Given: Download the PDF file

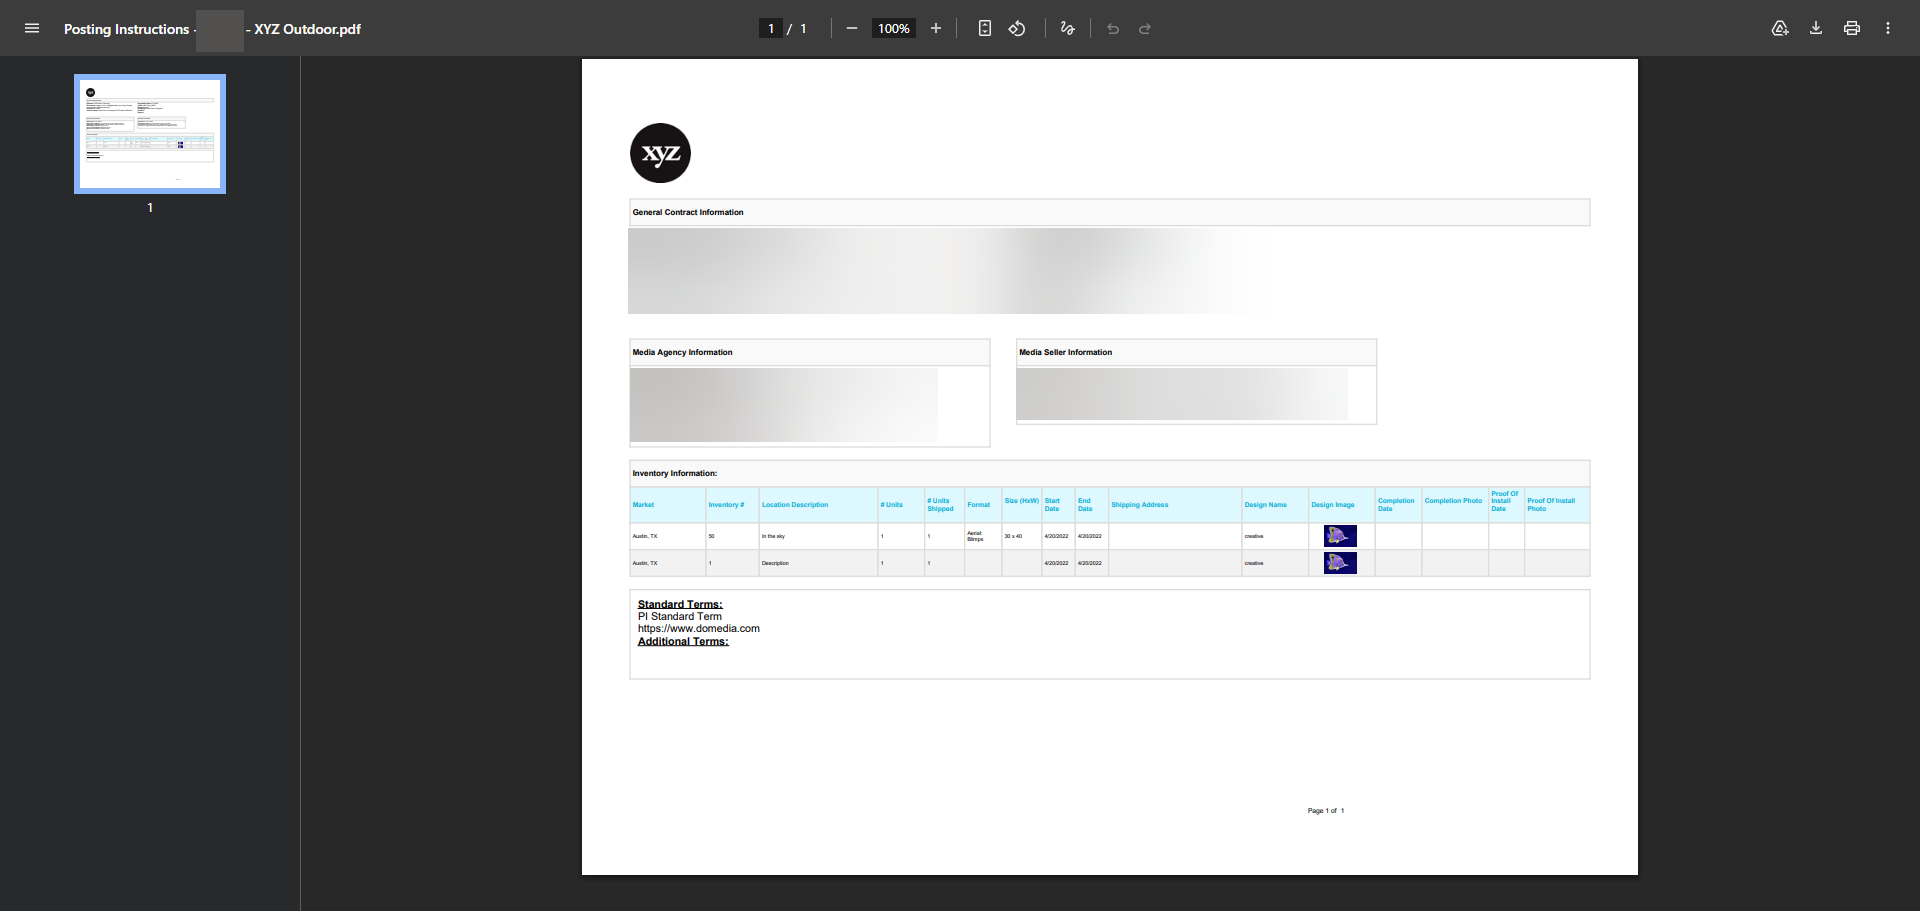Looking at the screenshot, I should (x=1816, y=28).
